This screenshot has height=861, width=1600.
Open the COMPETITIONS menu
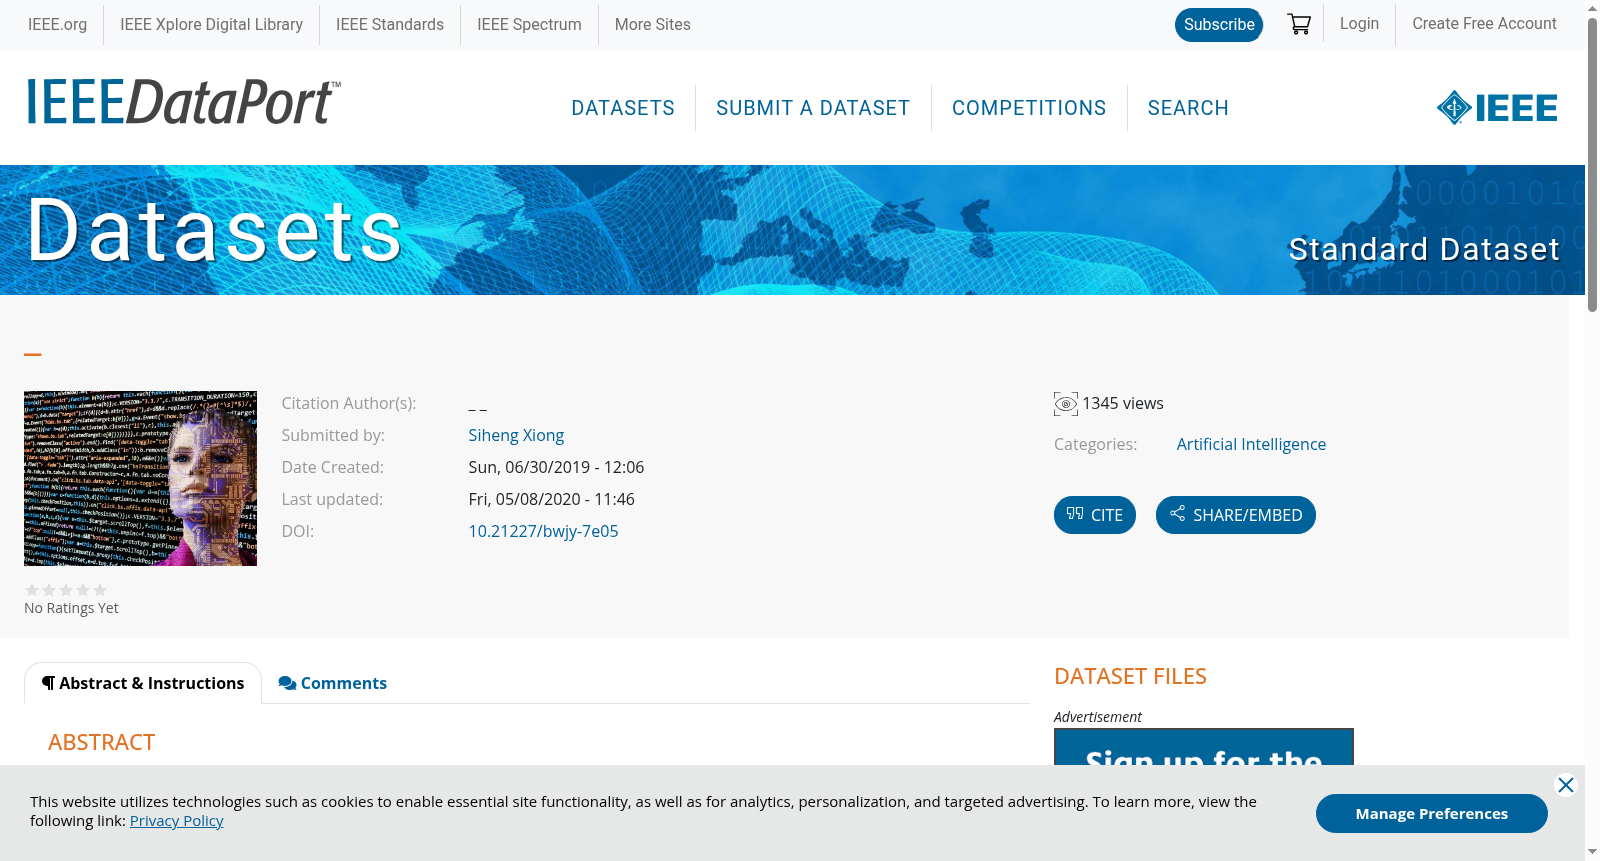1029,108
